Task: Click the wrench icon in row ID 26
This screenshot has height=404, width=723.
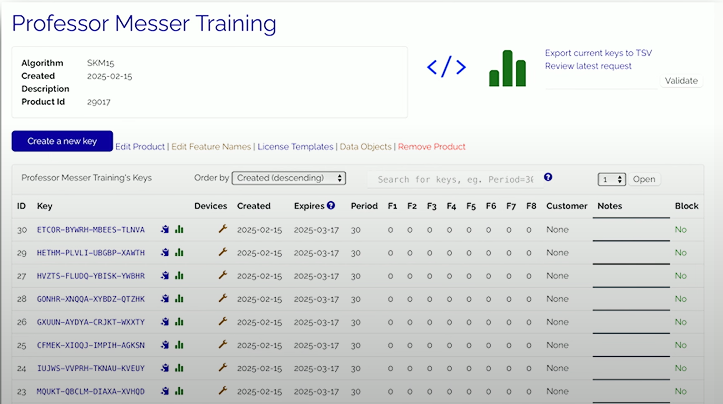Action: [x=223, y=321]
